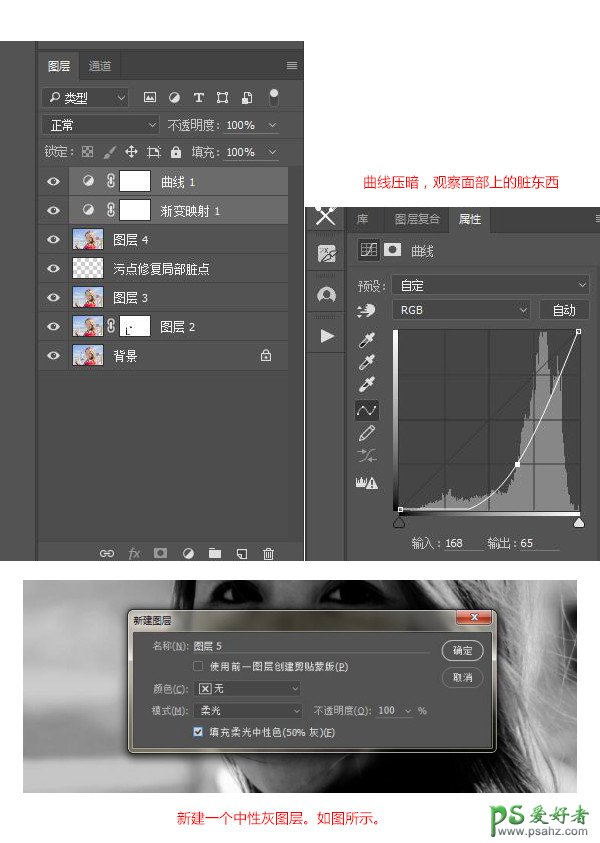Viewport: 600px width, 843px height.
Task: Click the delete layer trash icon
Action: pyautogui.click(x=268, y=553)
